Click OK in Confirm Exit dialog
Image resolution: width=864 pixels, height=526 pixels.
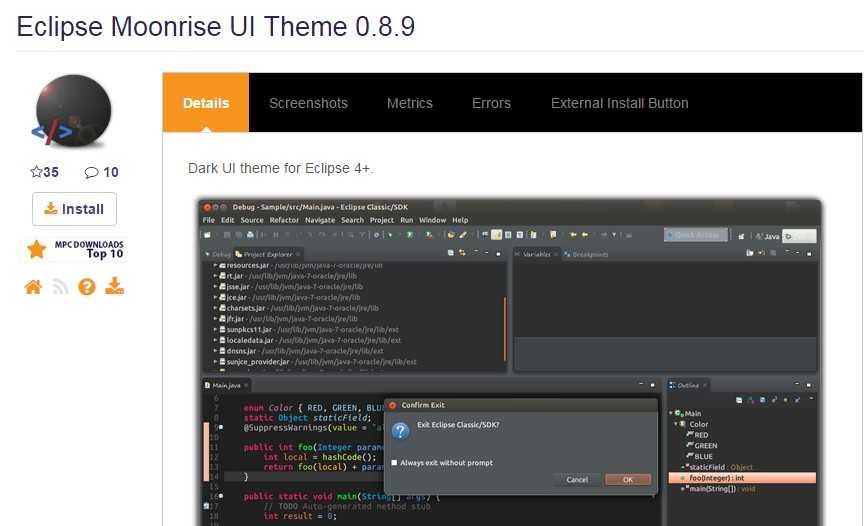point(628,480)
